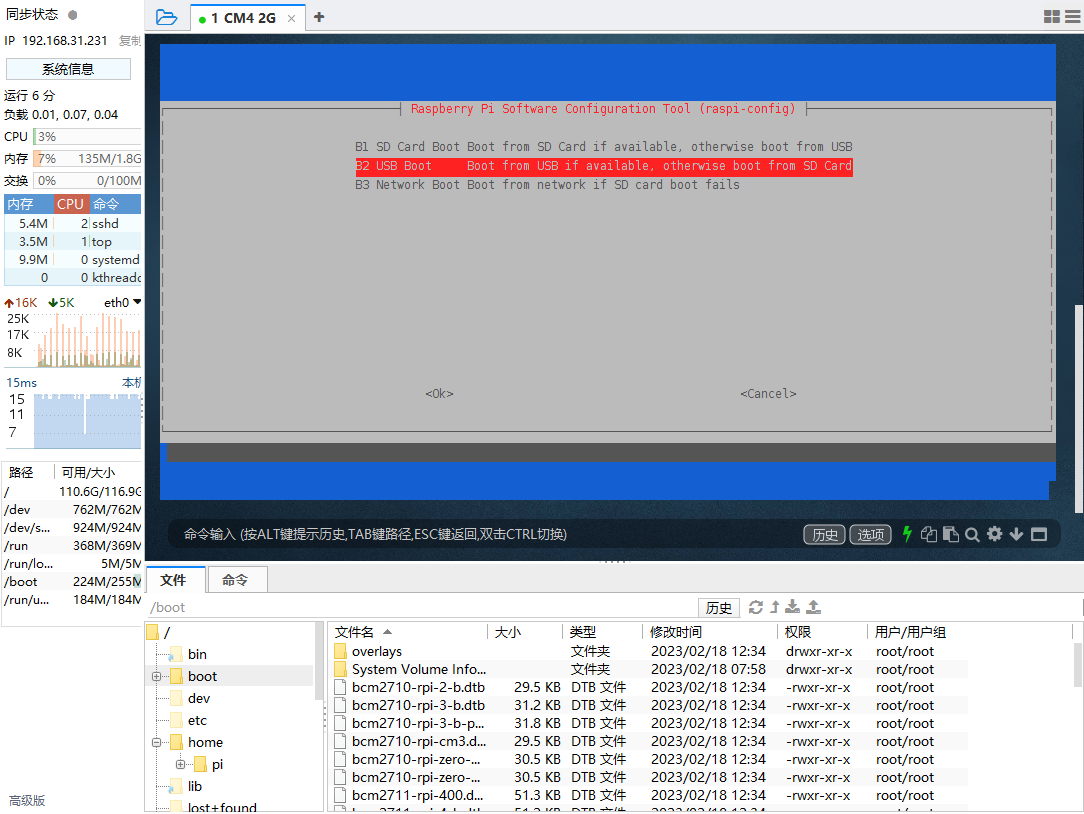Go to parent directory arrow icon
1084x814 pixels.
pyautogui.click(x=775, y=607)
